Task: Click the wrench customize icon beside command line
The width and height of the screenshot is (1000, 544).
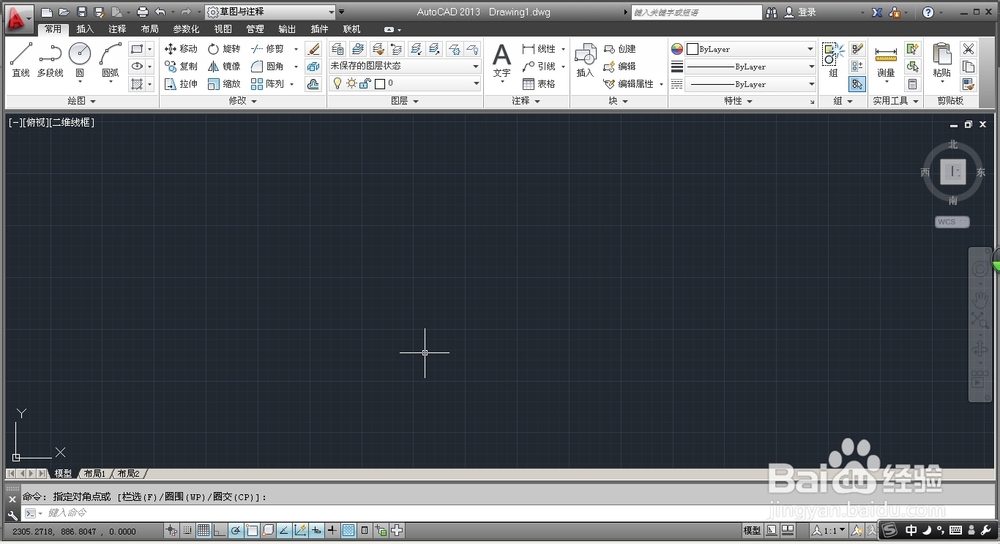Action: [12, 514]
